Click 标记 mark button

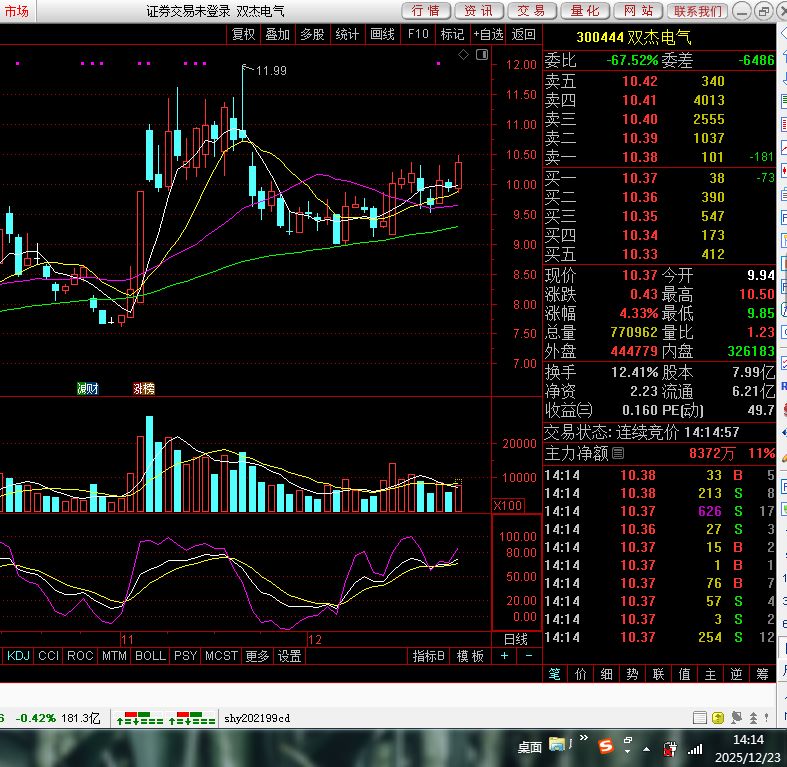tap(452, 34)
